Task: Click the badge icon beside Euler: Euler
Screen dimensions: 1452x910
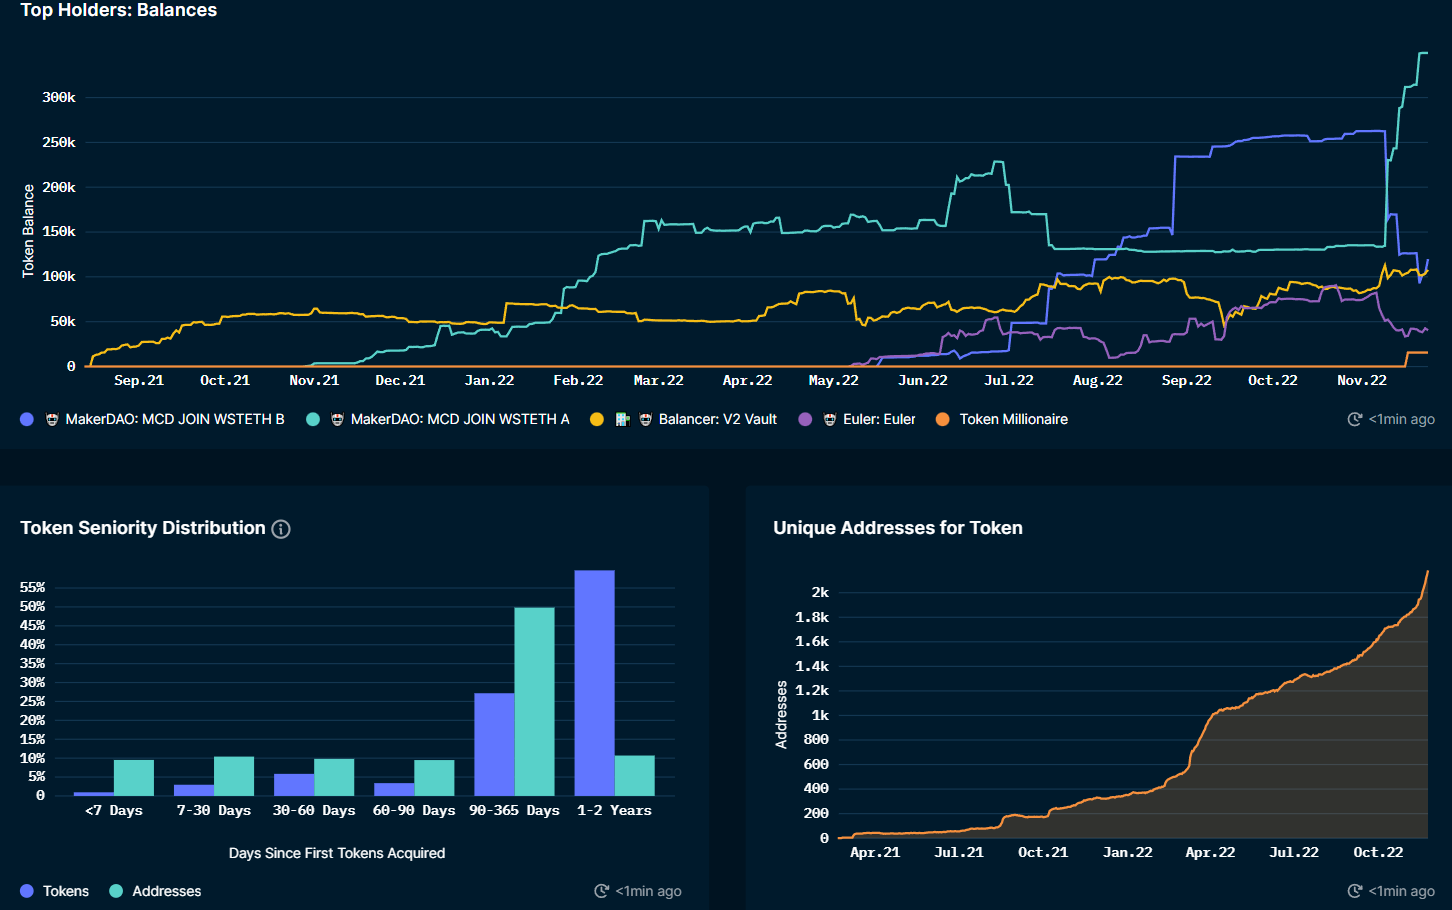Action: point(829,419)
